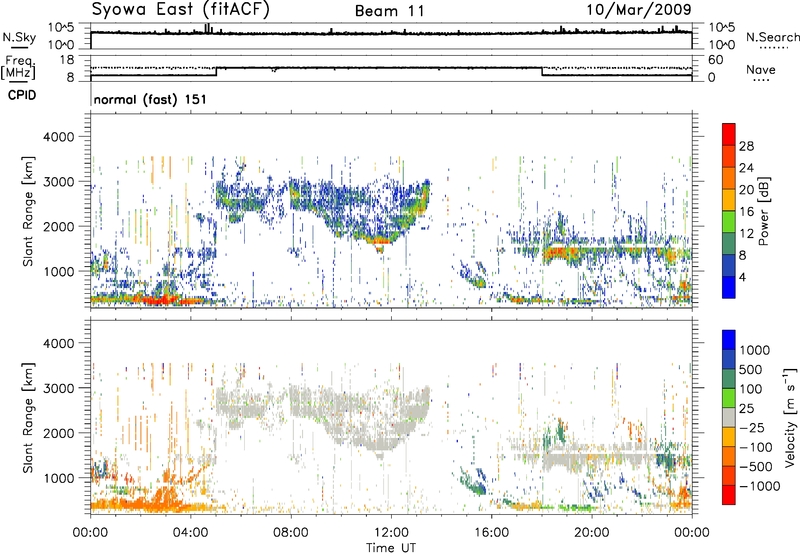Click "Slant Range [km]" label of velocity panel

tap(28, 417)
